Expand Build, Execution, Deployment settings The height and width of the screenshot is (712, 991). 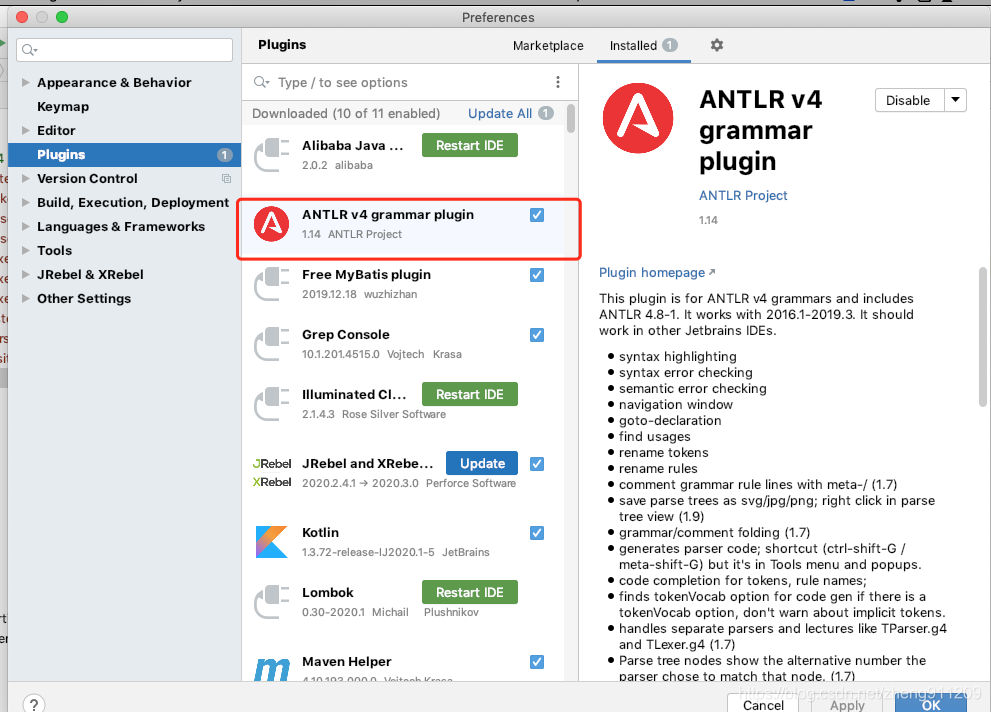pos(26,202)
